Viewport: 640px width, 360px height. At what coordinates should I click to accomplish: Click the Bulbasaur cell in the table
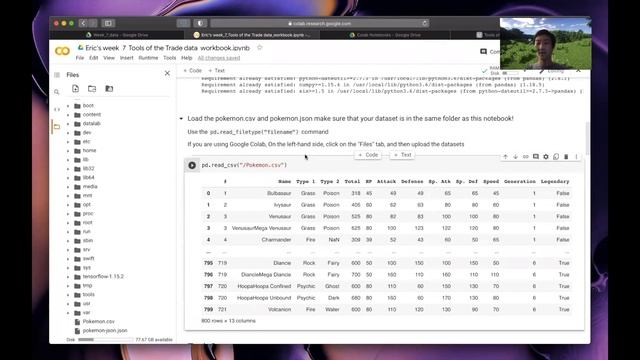pyautogui.click(x=279, y=193)
